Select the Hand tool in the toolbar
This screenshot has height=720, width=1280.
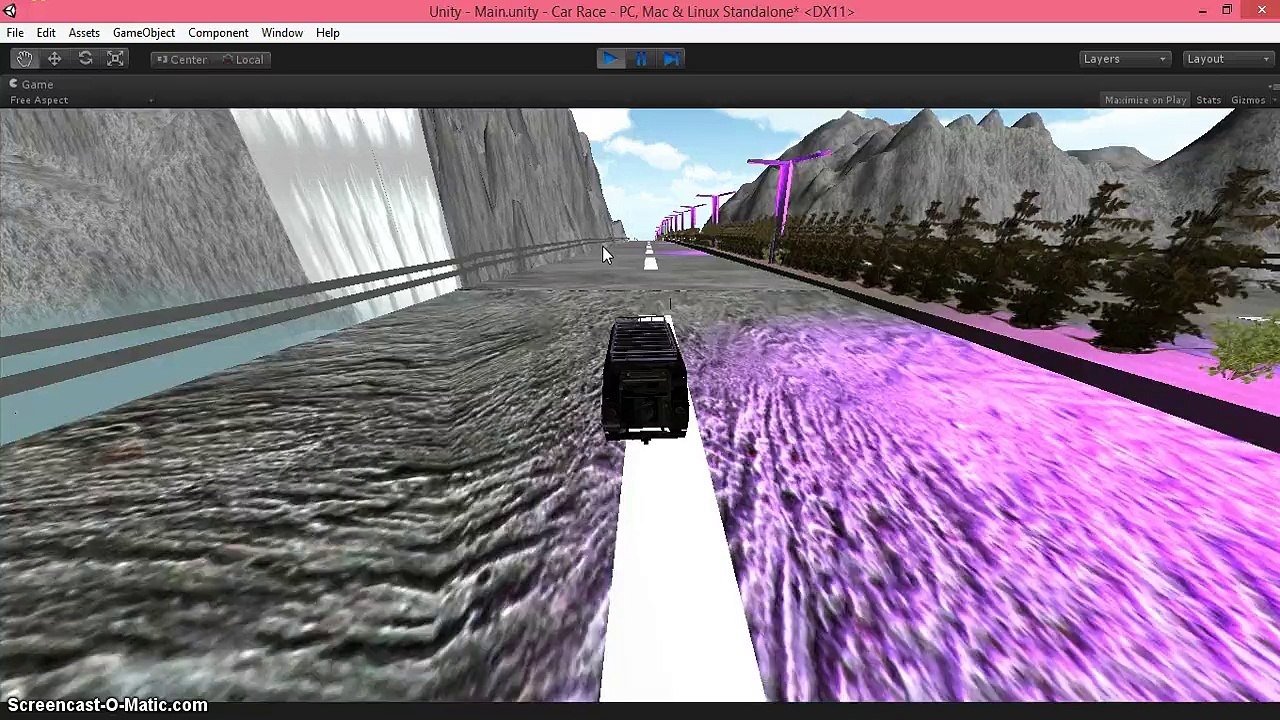point(24,59)
